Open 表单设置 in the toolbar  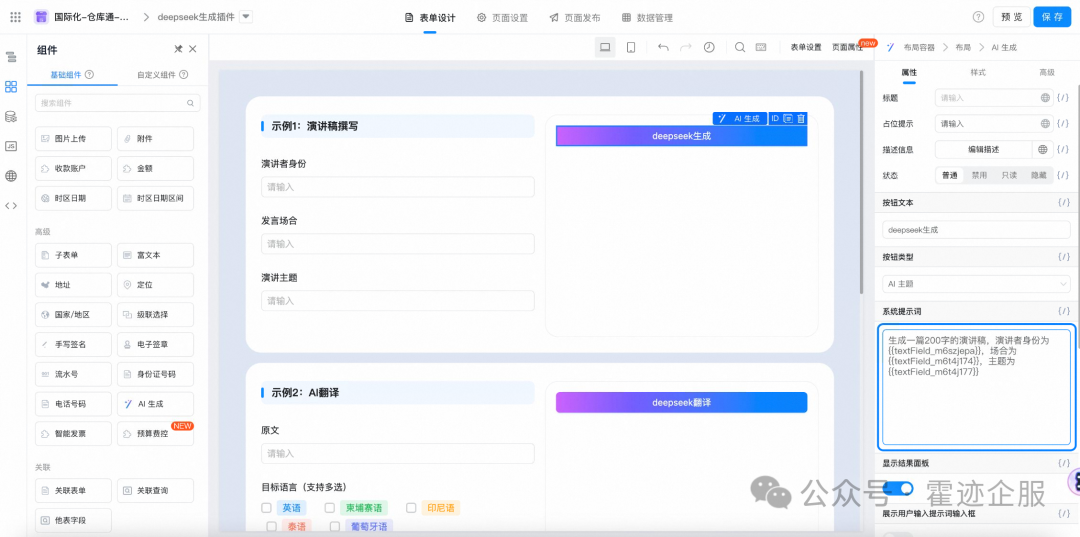[x=805, y=48]
